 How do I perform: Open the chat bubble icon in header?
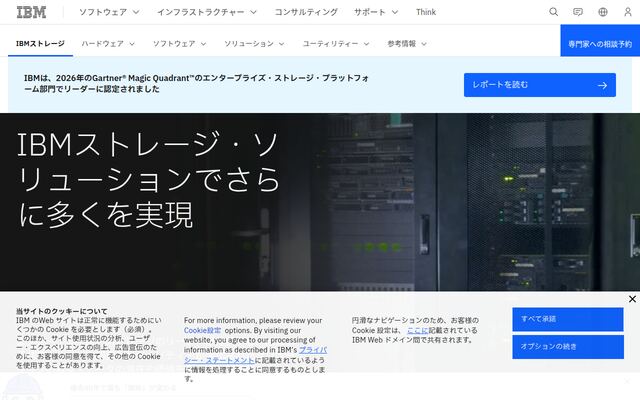578,12
